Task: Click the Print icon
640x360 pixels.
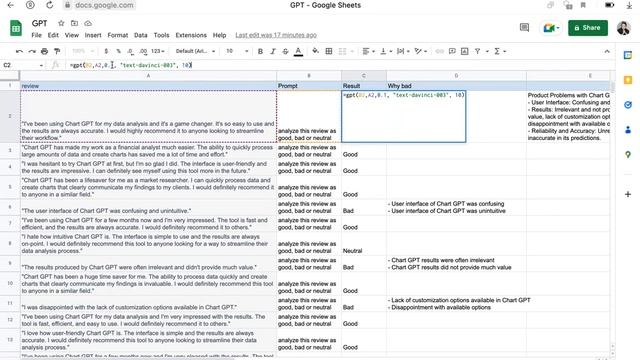Action: pyautogui.click(x=44, y=51)
